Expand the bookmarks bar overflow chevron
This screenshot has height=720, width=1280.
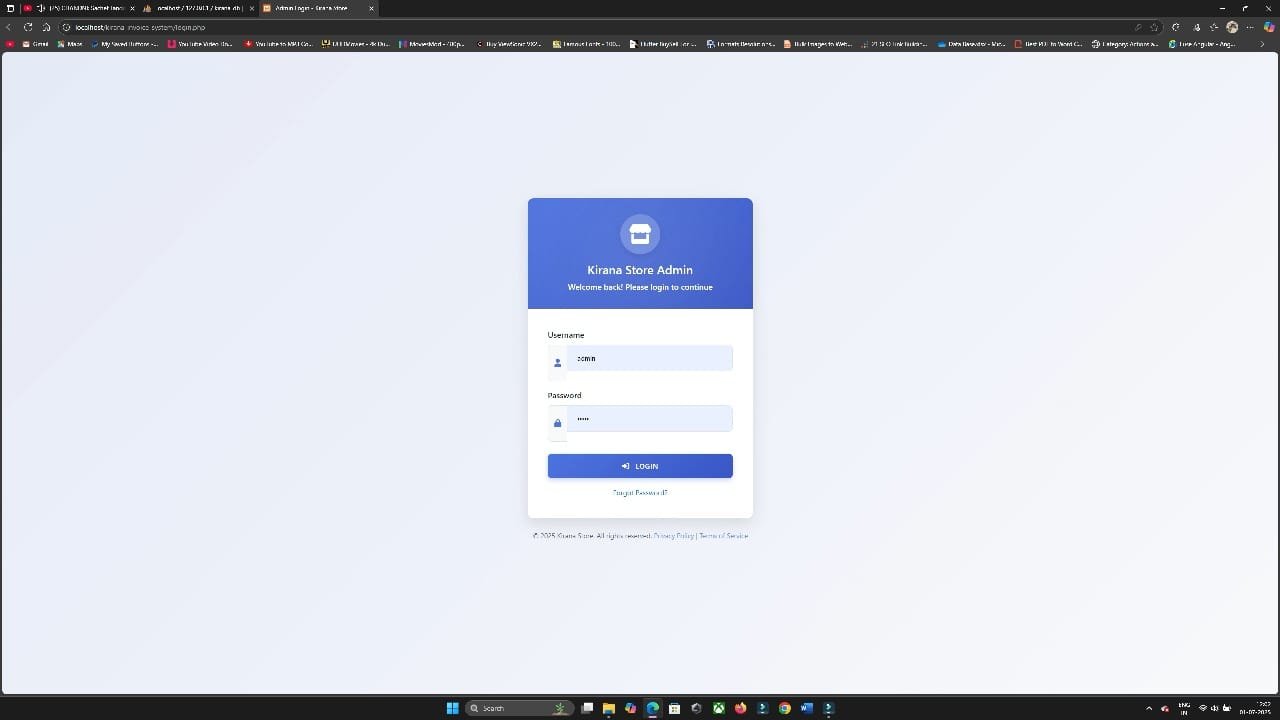point(1262,44)
